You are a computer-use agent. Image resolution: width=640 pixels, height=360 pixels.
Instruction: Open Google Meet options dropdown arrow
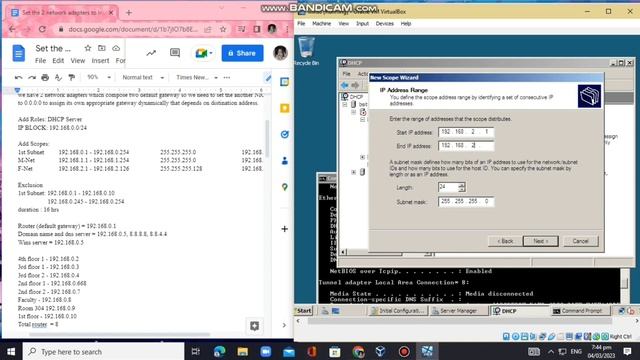tap(211, 53)
